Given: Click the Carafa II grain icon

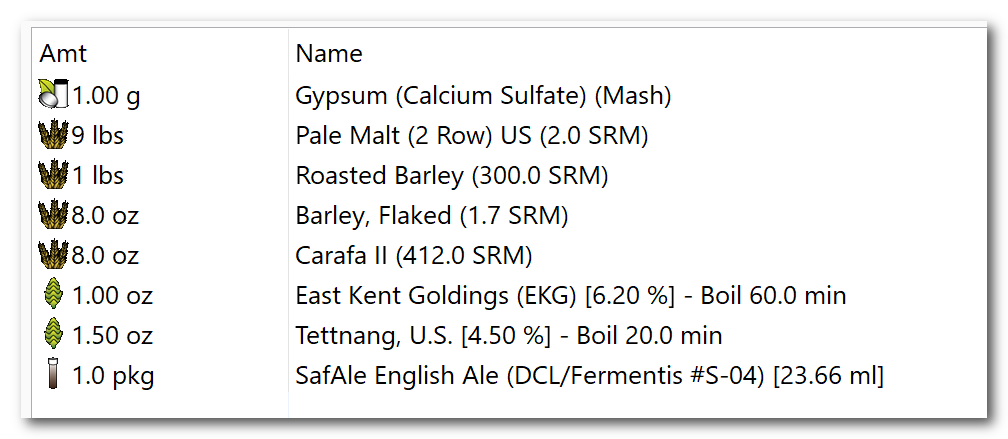Looking at the screenshot, I should tap(53, 255).
